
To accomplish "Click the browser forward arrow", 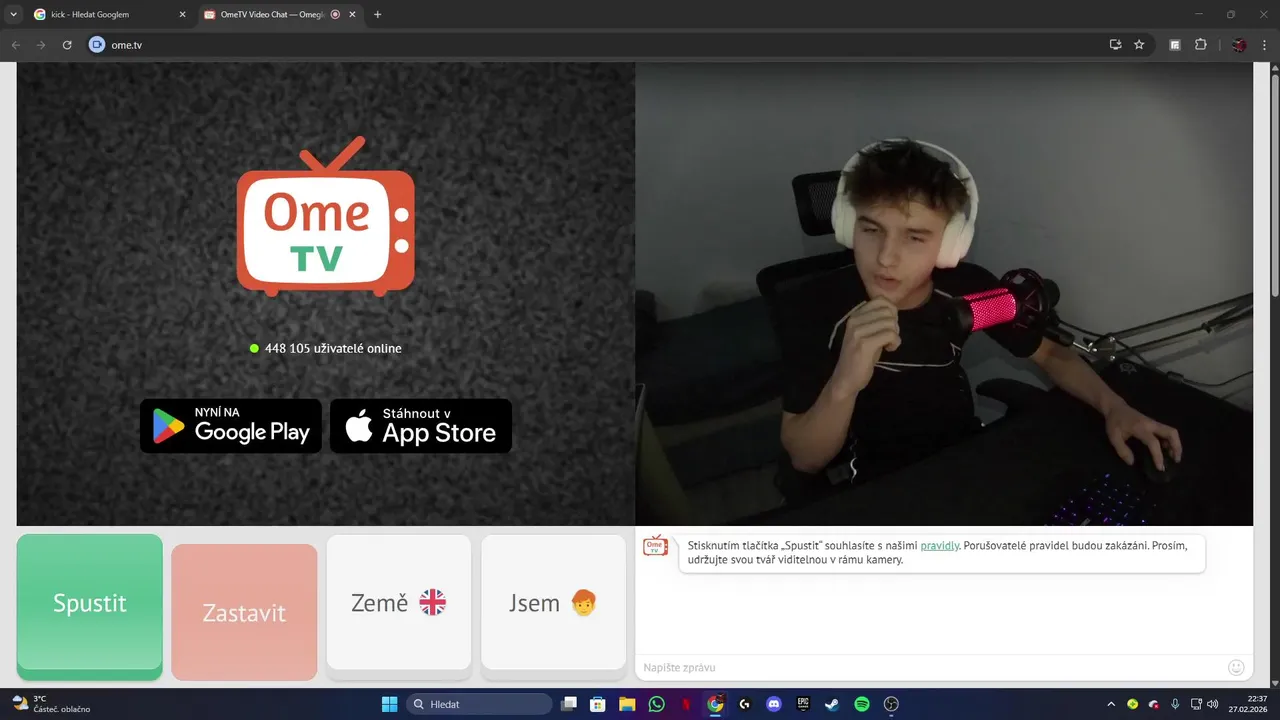I will (x=41, y=45).
